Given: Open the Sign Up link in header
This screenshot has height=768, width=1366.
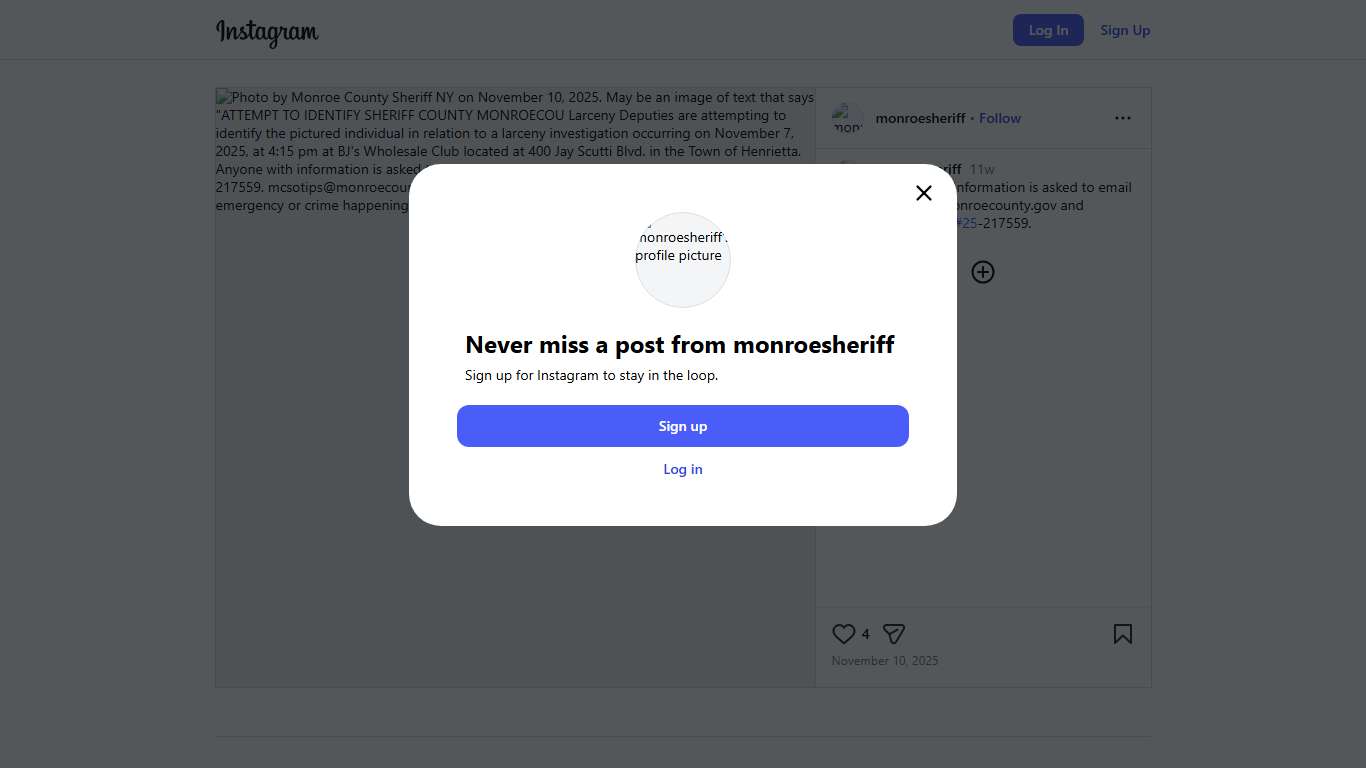Looking at the screenshot, I should pos(1125,30).
